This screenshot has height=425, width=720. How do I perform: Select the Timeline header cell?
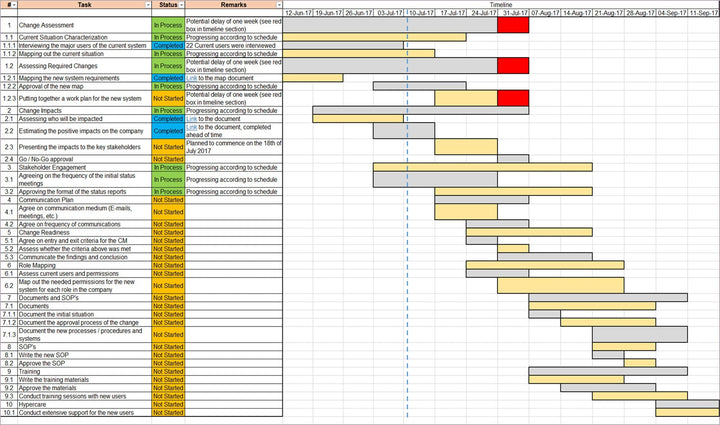(500, 5)
